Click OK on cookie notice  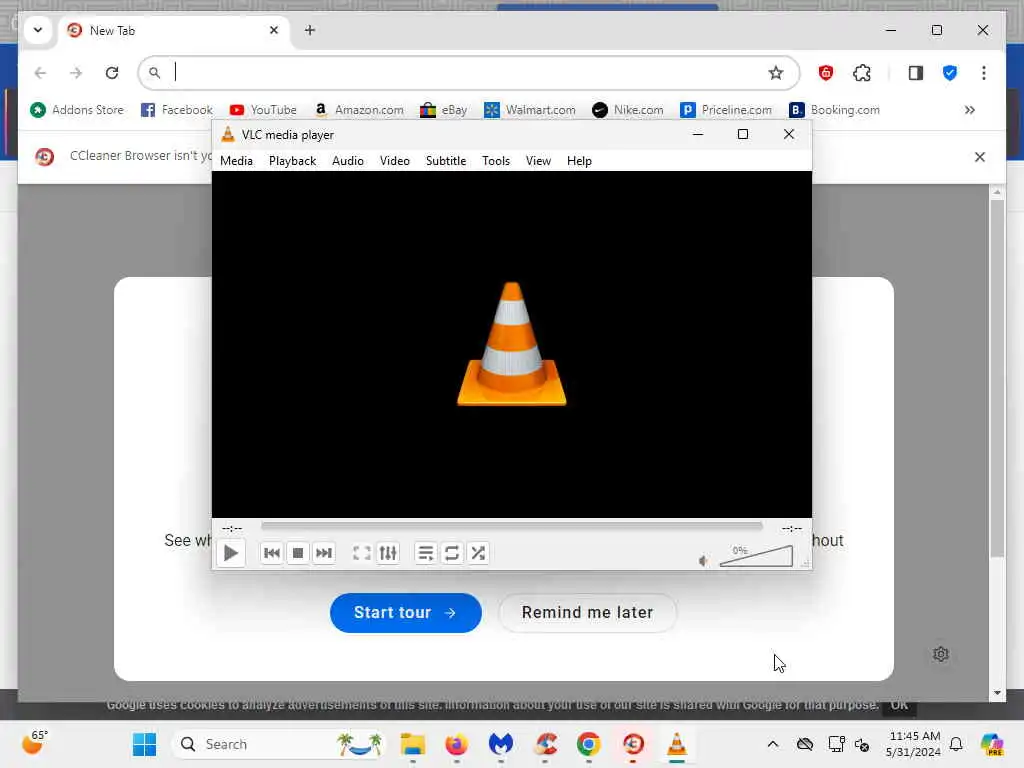[x=899, y=705]
